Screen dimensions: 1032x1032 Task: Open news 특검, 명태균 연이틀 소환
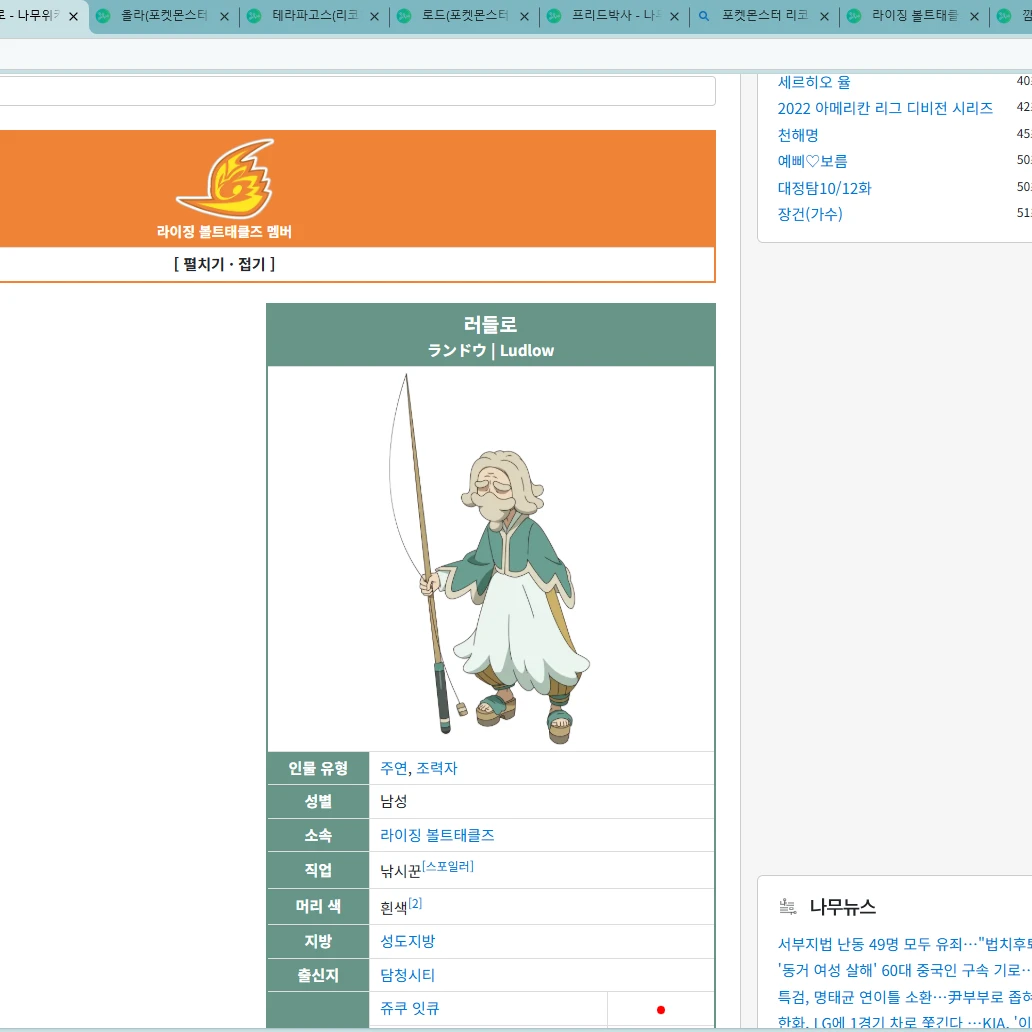coord(904,997)
